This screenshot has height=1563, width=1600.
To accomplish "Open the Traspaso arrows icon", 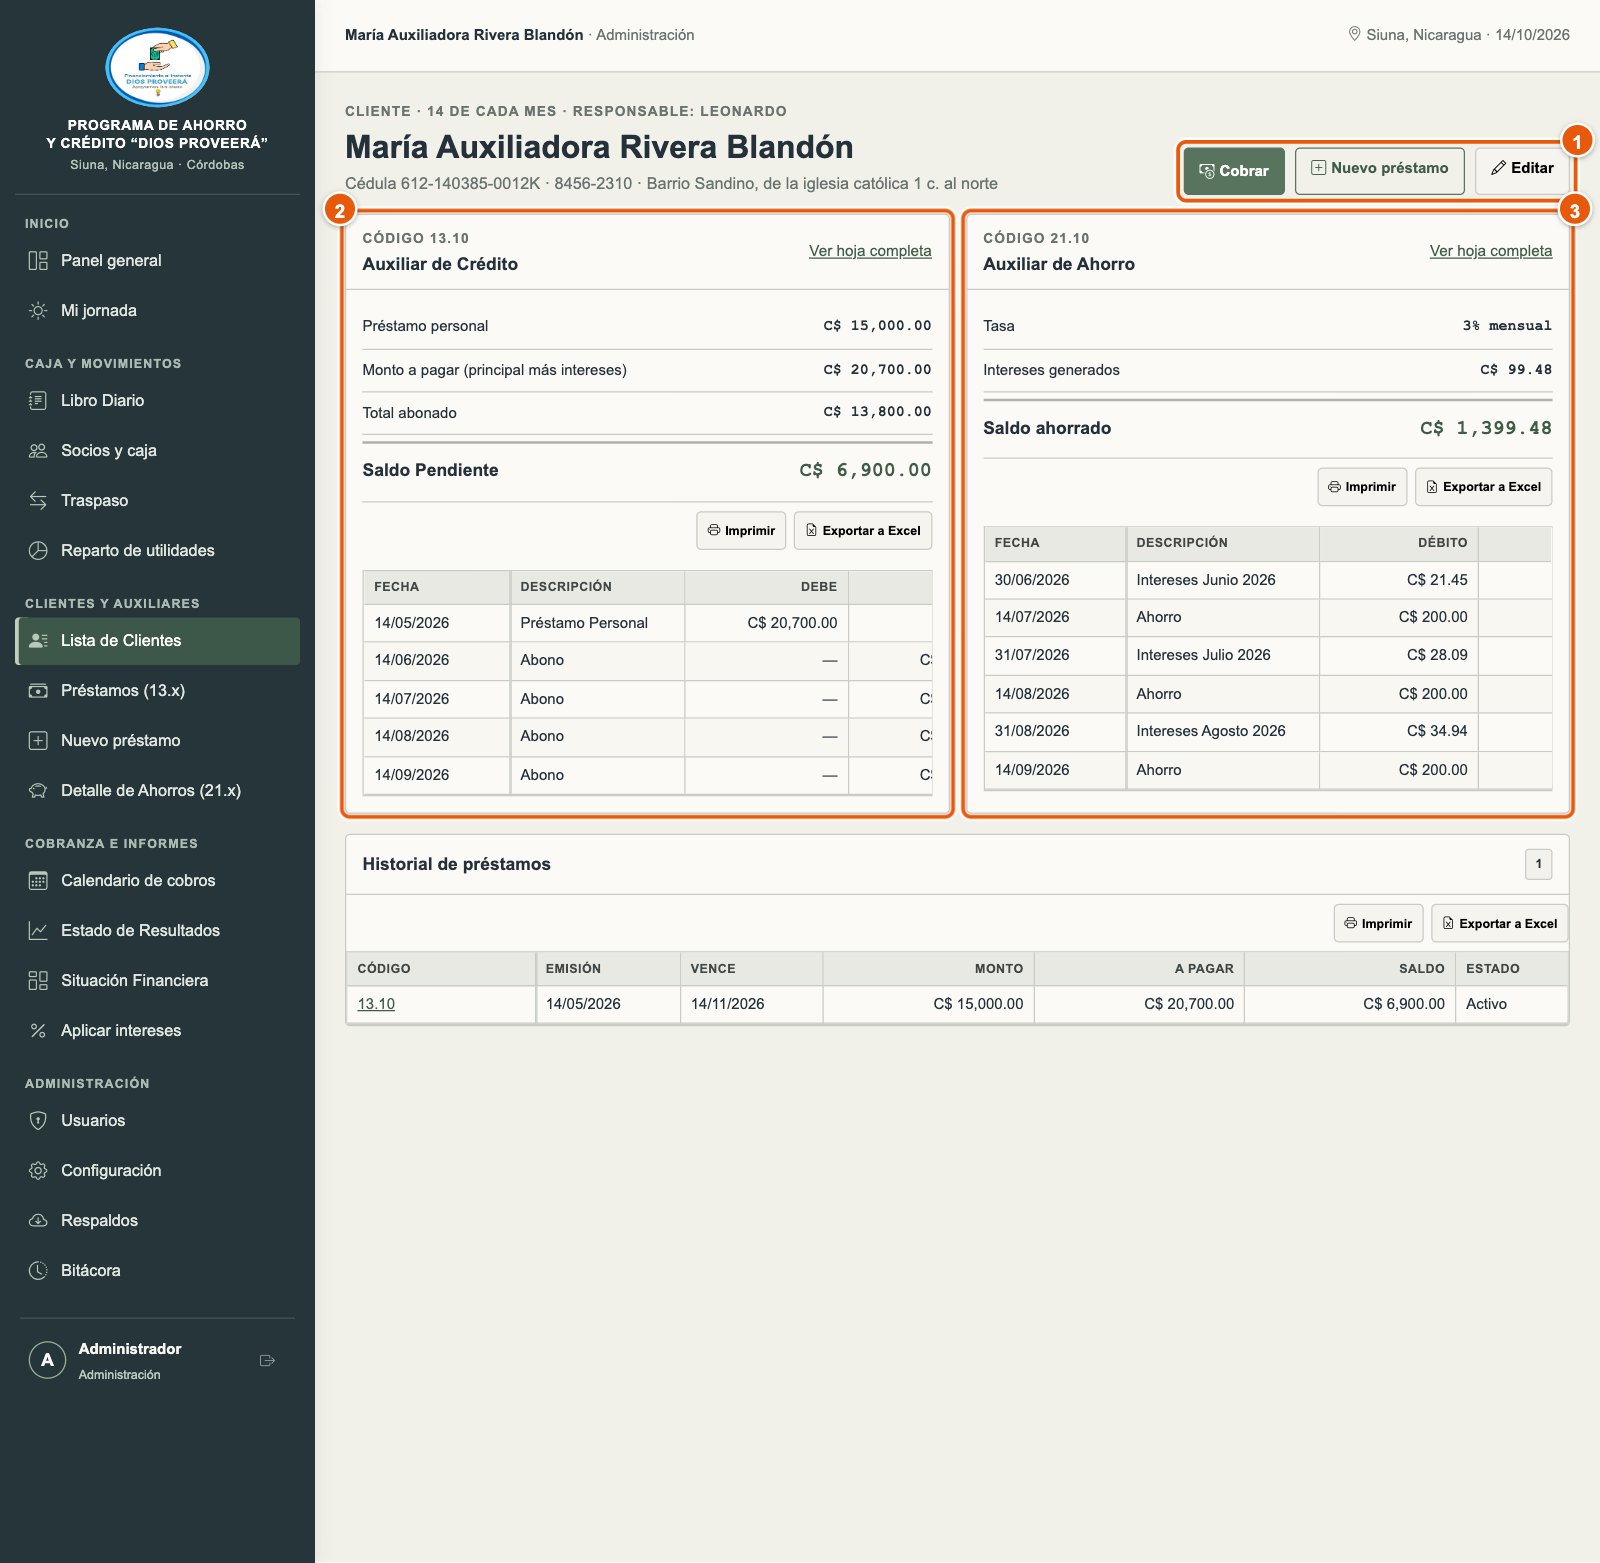I will point(38,500).
